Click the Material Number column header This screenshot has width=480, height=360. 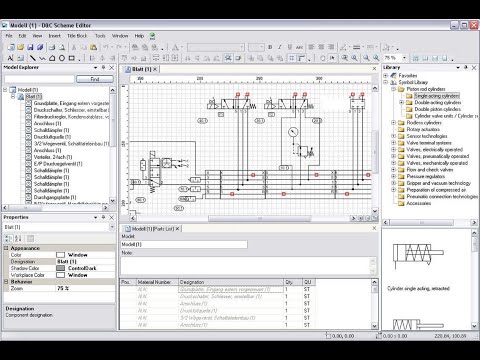(x=157, y=282)
